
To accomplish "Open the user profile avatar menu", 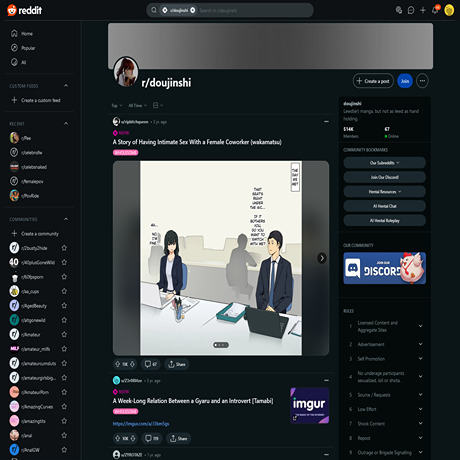I will point(449,10).
